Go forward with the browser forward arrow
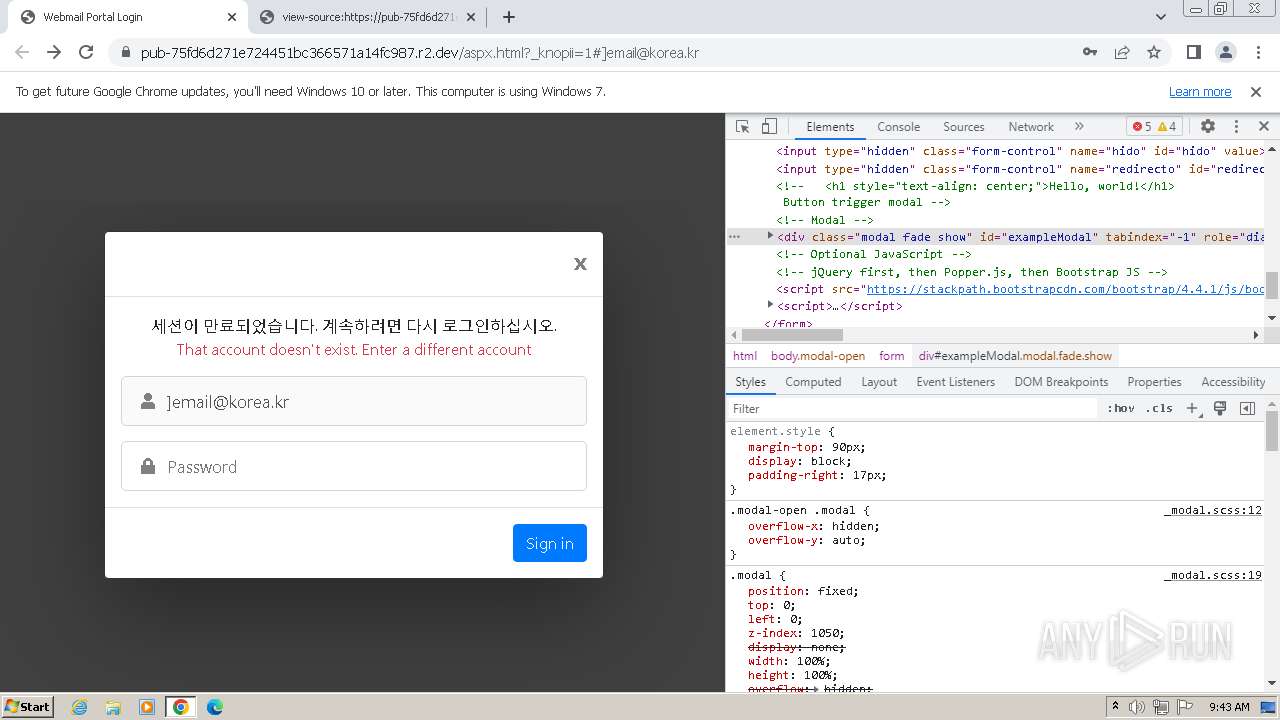 tap(54, 52)
